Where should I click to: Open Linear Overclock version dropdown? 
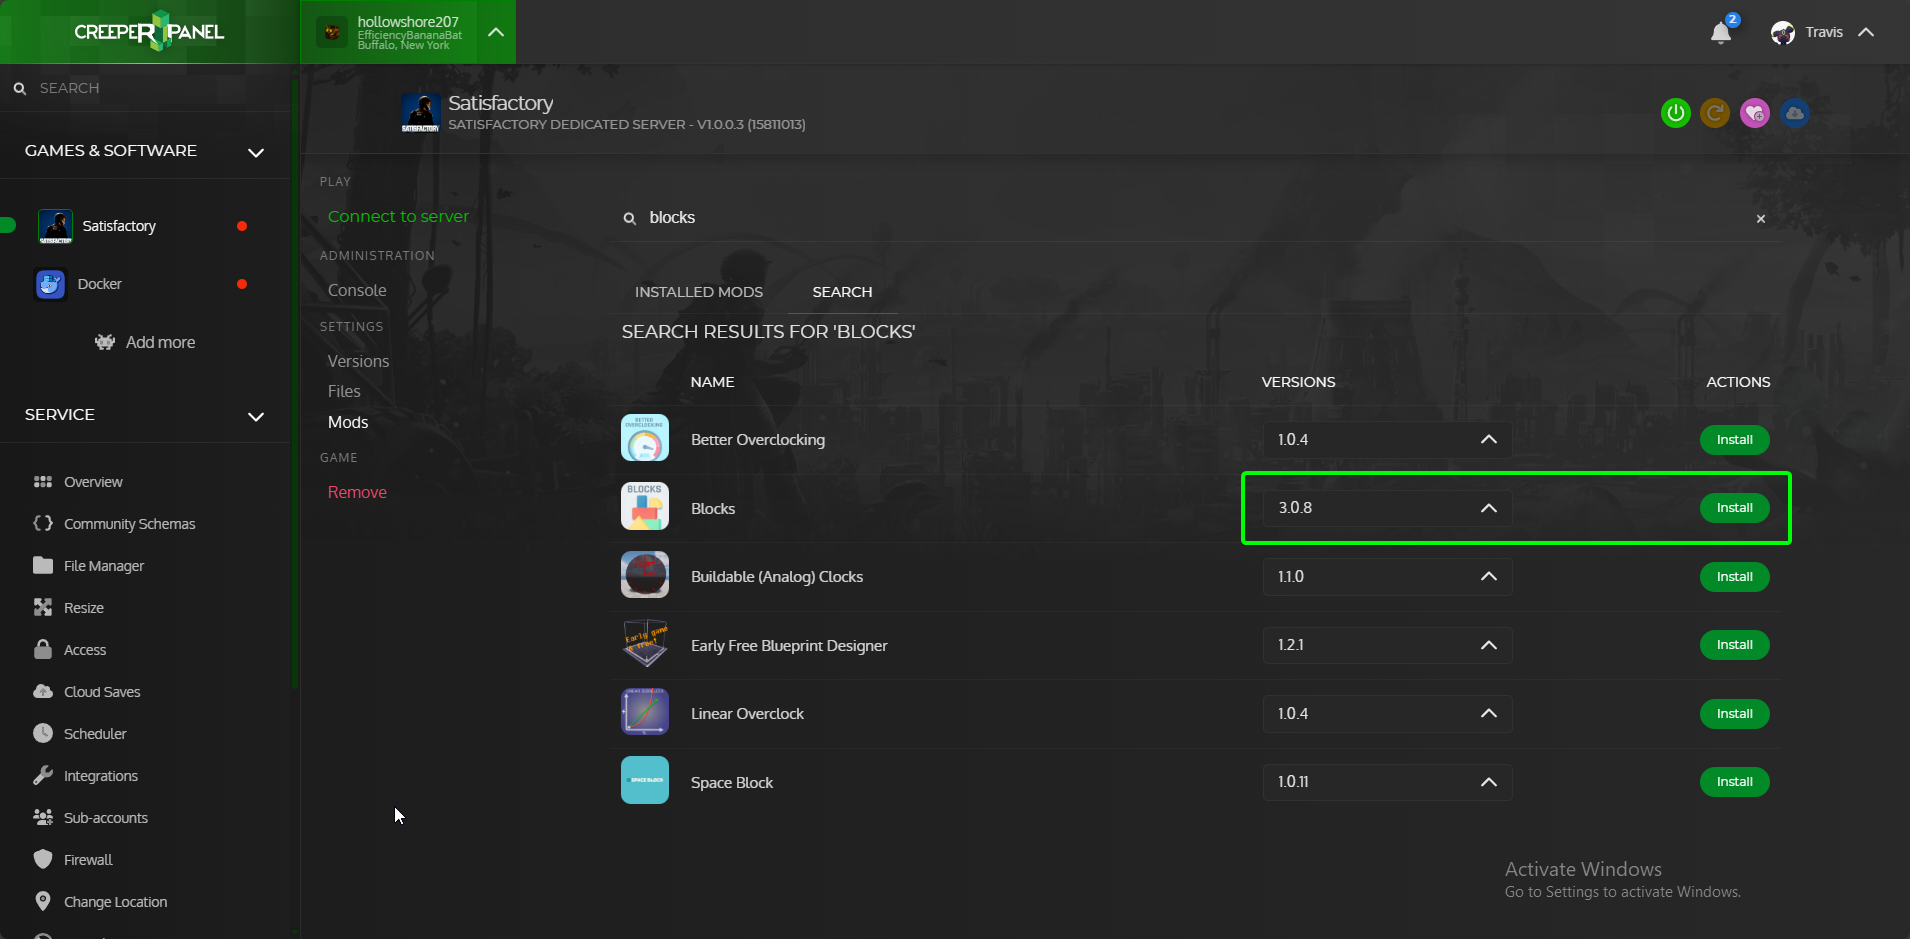tap(1387, 714)
